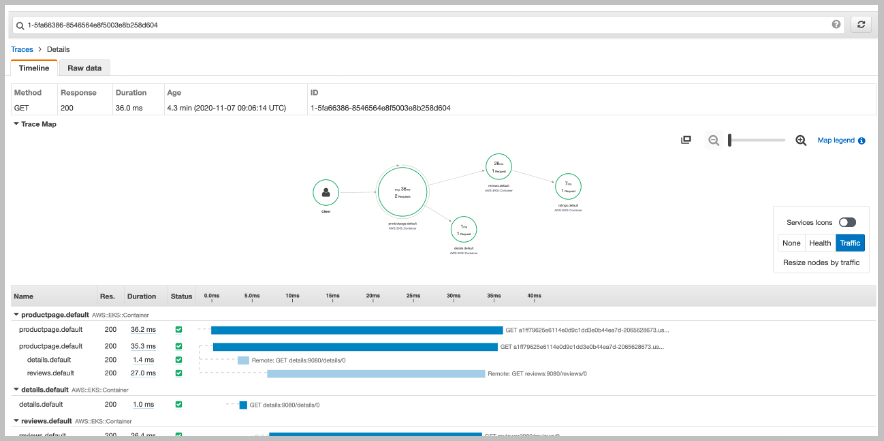Screen dimensions: 884x441
Task: Click the trace ID value in summary table
Action: [x=380, y=107]
